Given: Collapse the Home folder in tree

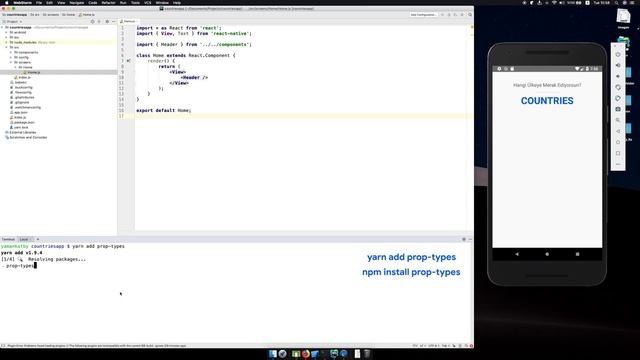Looking at the screenshot, I should pyautogui.click(x=16, y=67).
